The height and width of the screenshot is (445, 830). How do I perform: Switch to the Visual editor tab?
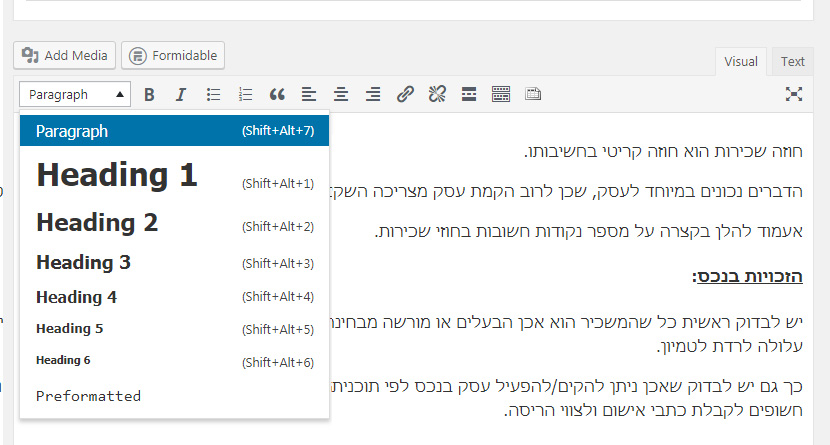click(741, 62)
